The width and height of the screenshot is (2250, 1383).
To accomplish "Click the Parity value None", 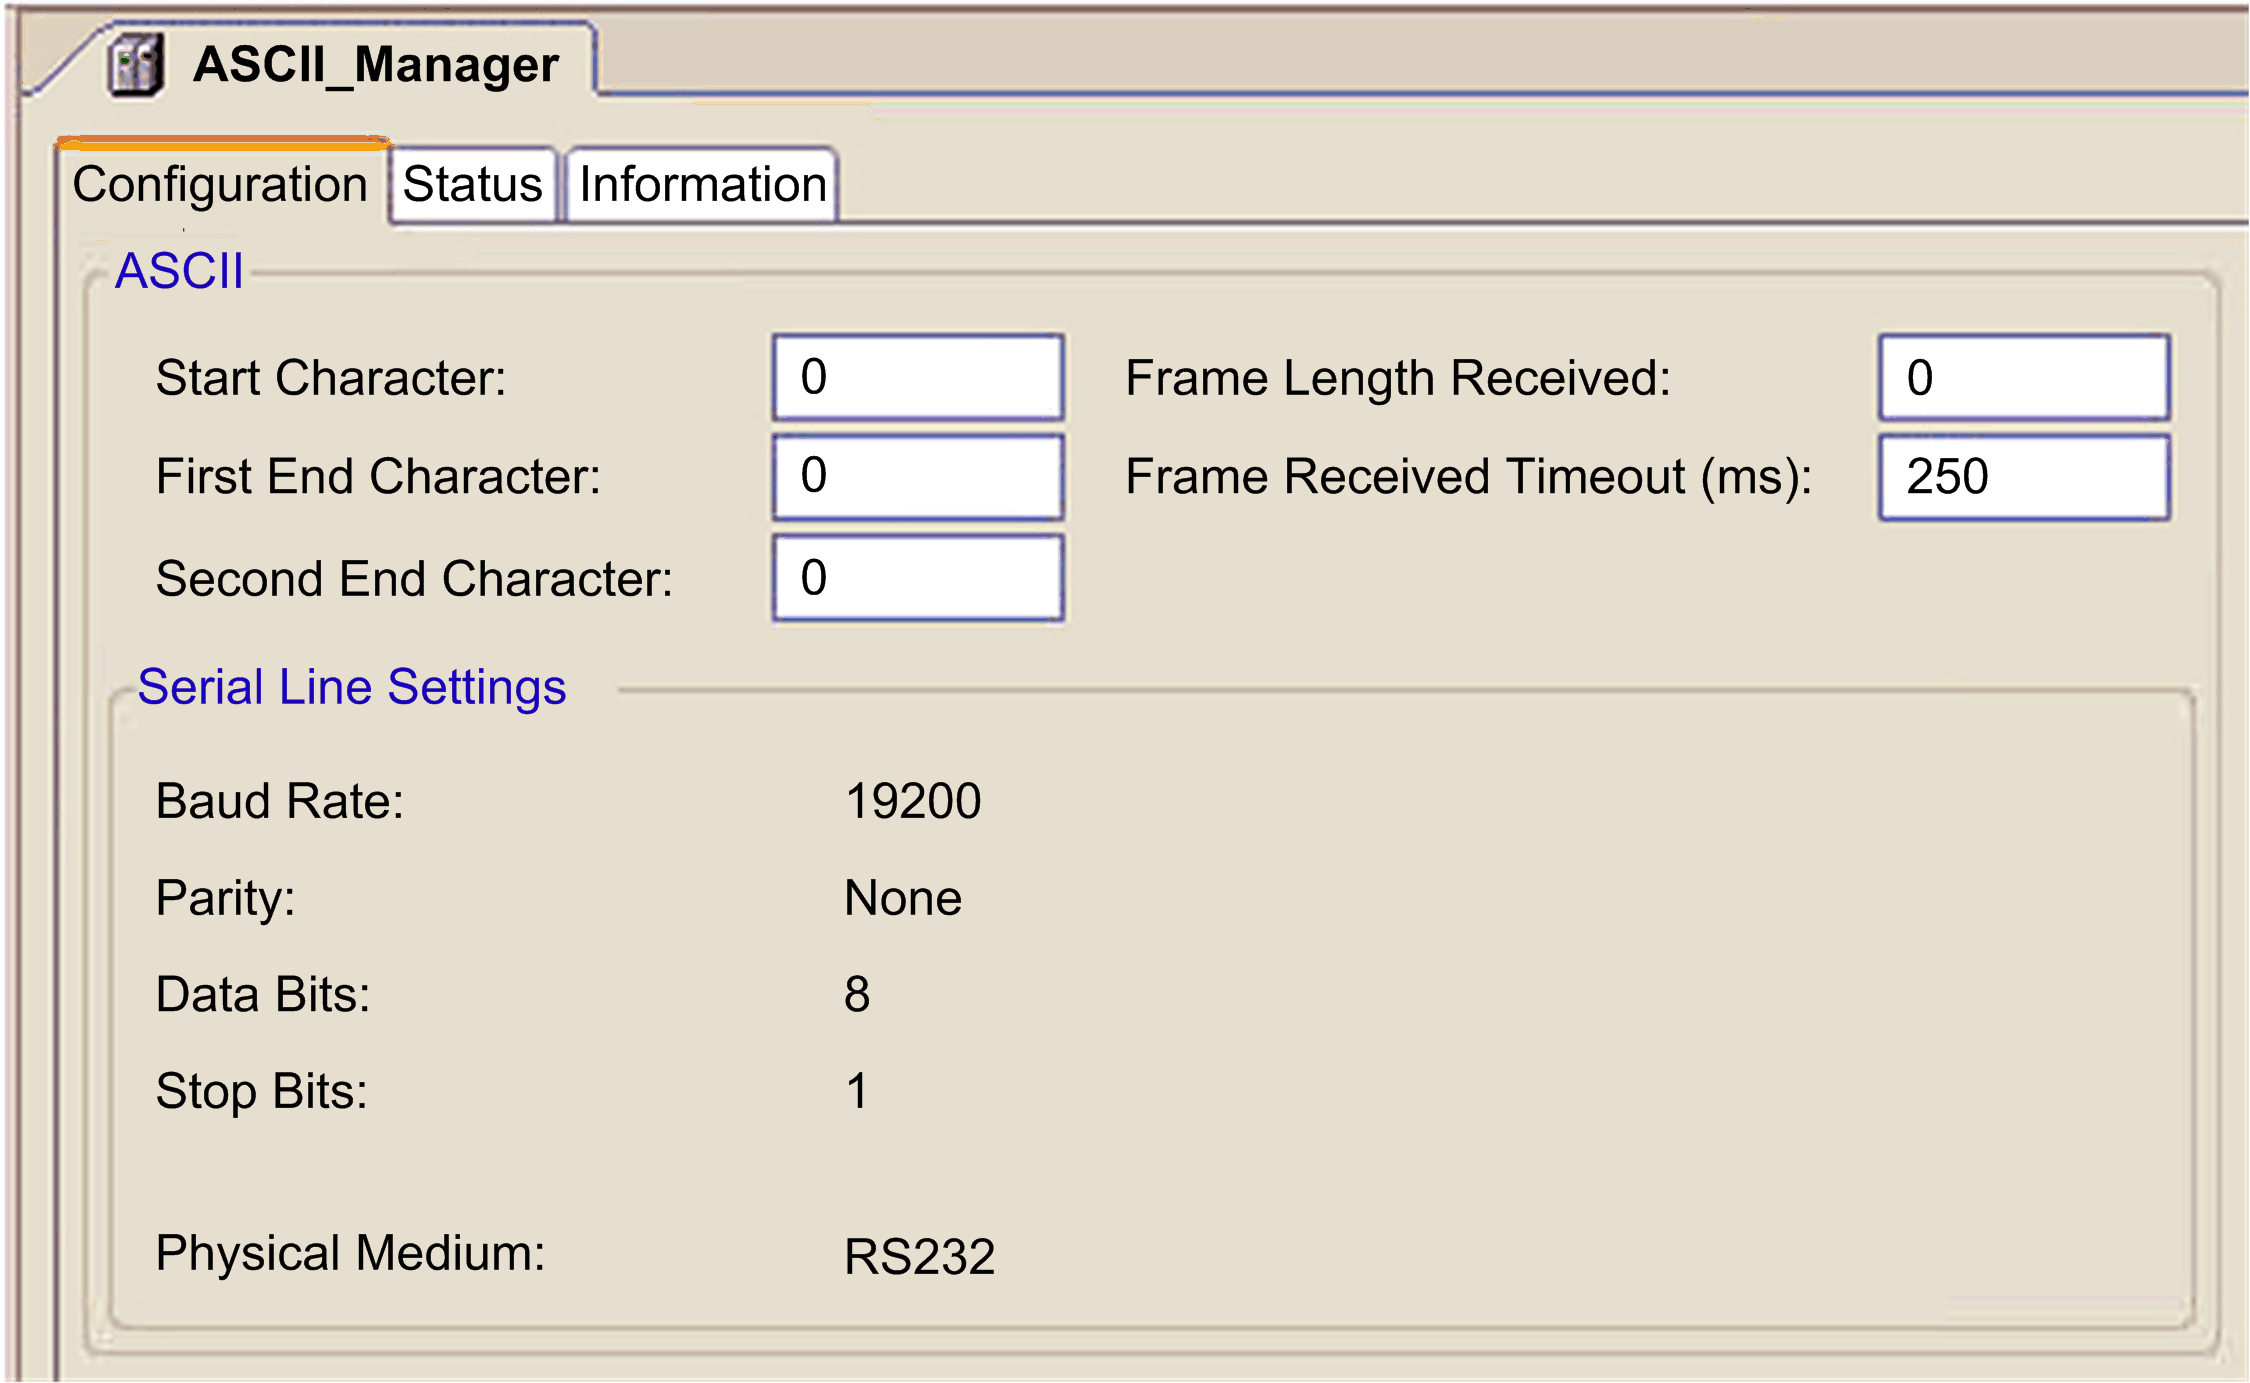I will point(902,898).
